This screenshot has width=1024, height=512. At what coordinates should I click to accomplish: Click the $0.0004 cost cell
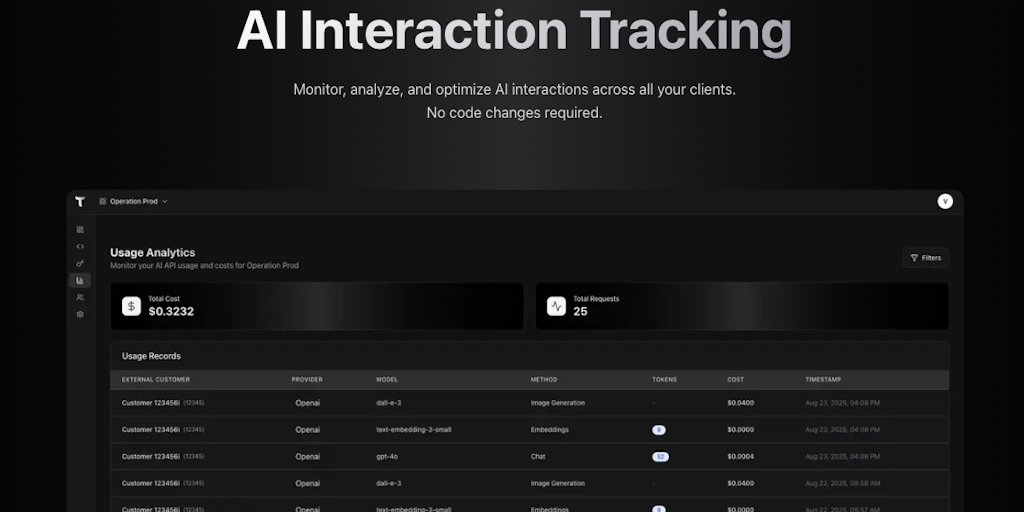[741, 456]
